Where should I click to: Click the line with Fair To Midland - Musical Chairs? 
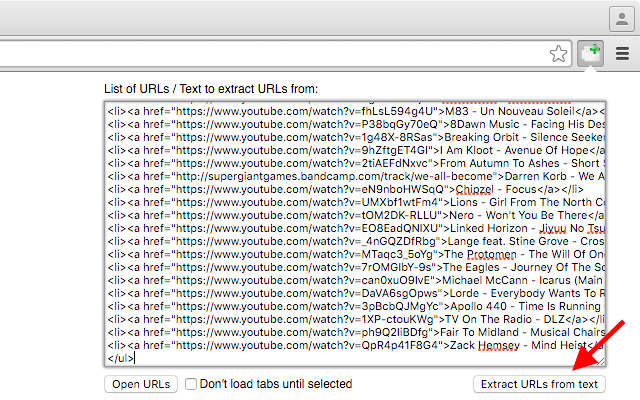pyautogui.click(x=356, y=332)
